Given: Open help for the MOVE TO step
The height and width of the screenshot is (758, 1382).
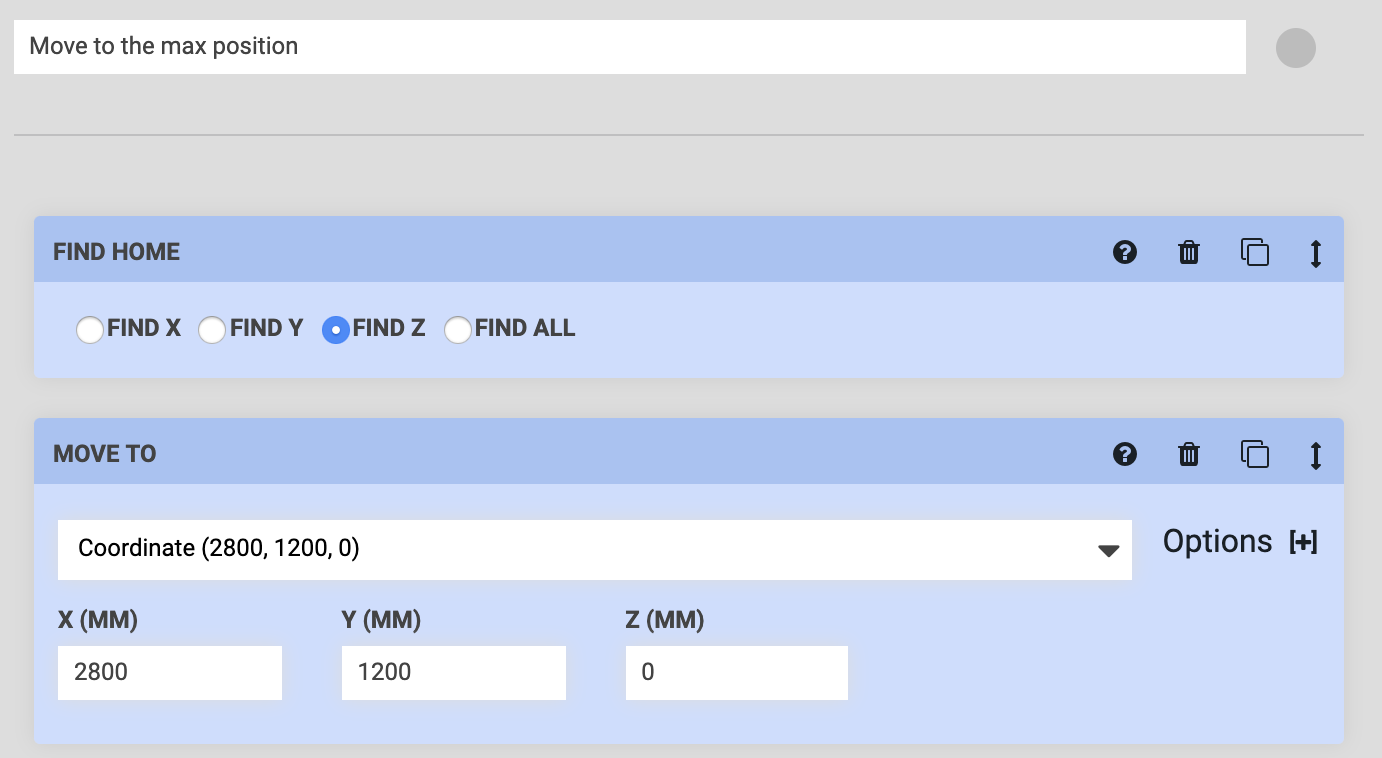Looking at the screenshot, I should [x=1125, y=454].
